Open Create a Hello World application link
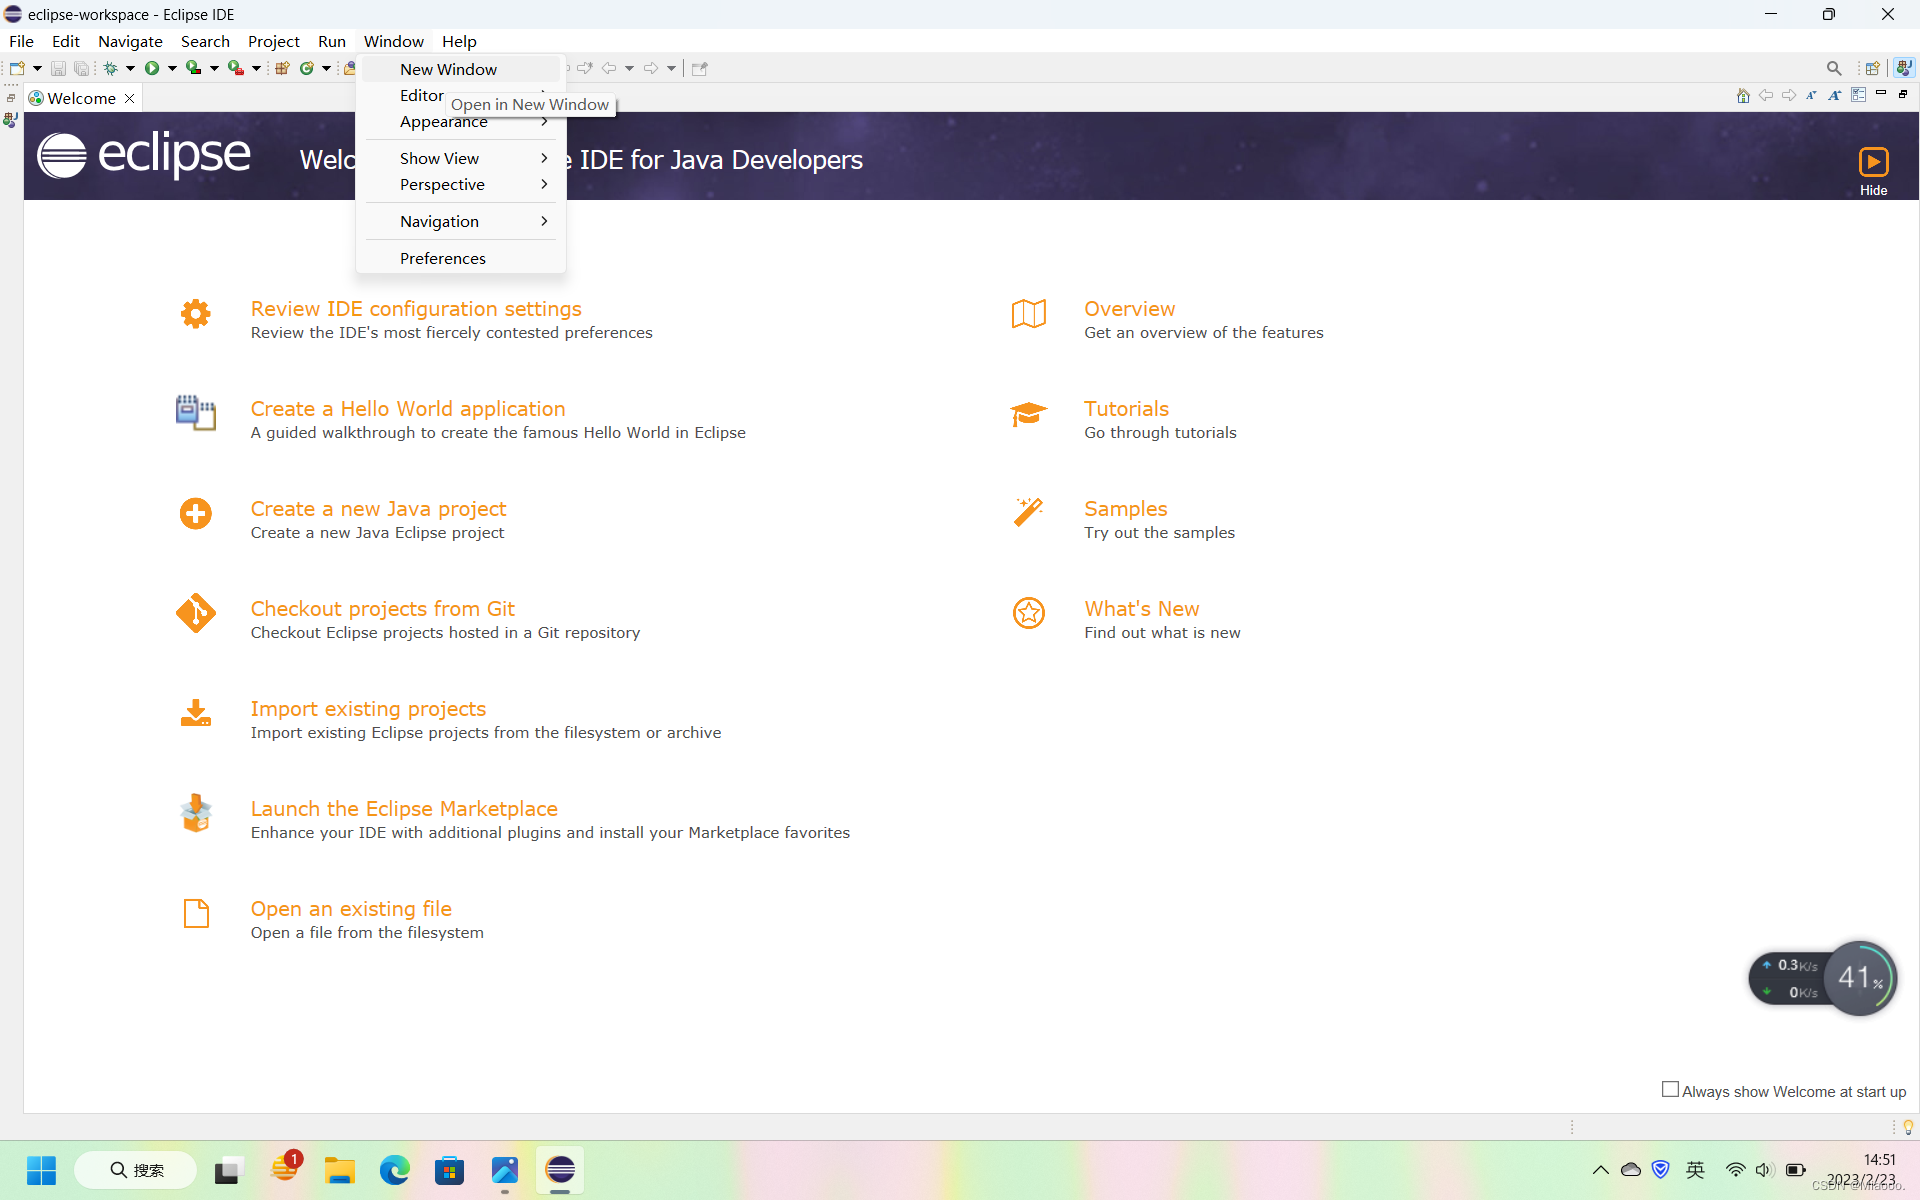1920x1200 pixels. (408, 409)
